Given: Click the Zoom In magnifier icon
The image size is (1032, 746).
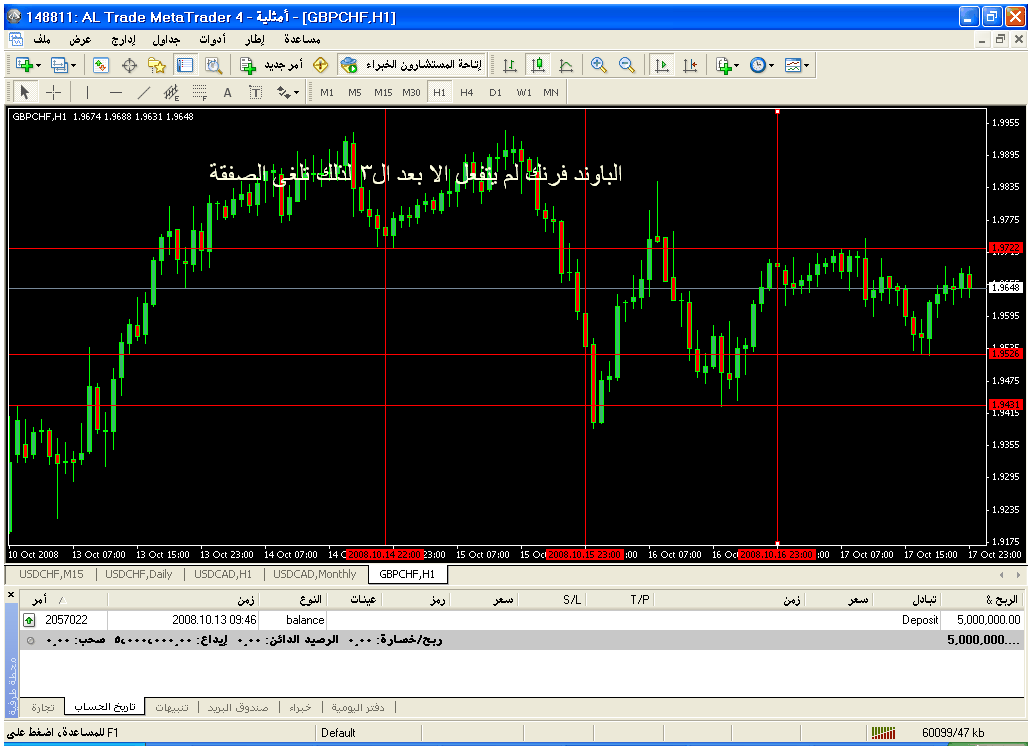Looking at the screenshot, I should (599, 65).
